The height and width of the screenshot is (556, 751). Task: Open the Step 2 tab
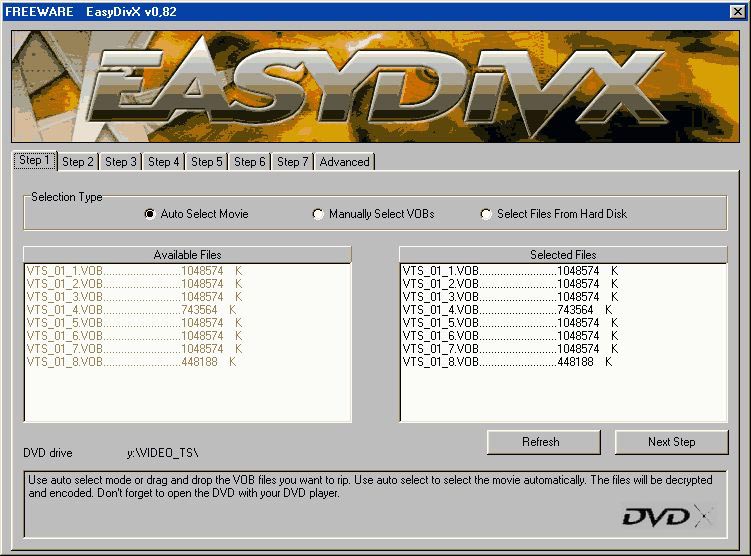point(78,162)
